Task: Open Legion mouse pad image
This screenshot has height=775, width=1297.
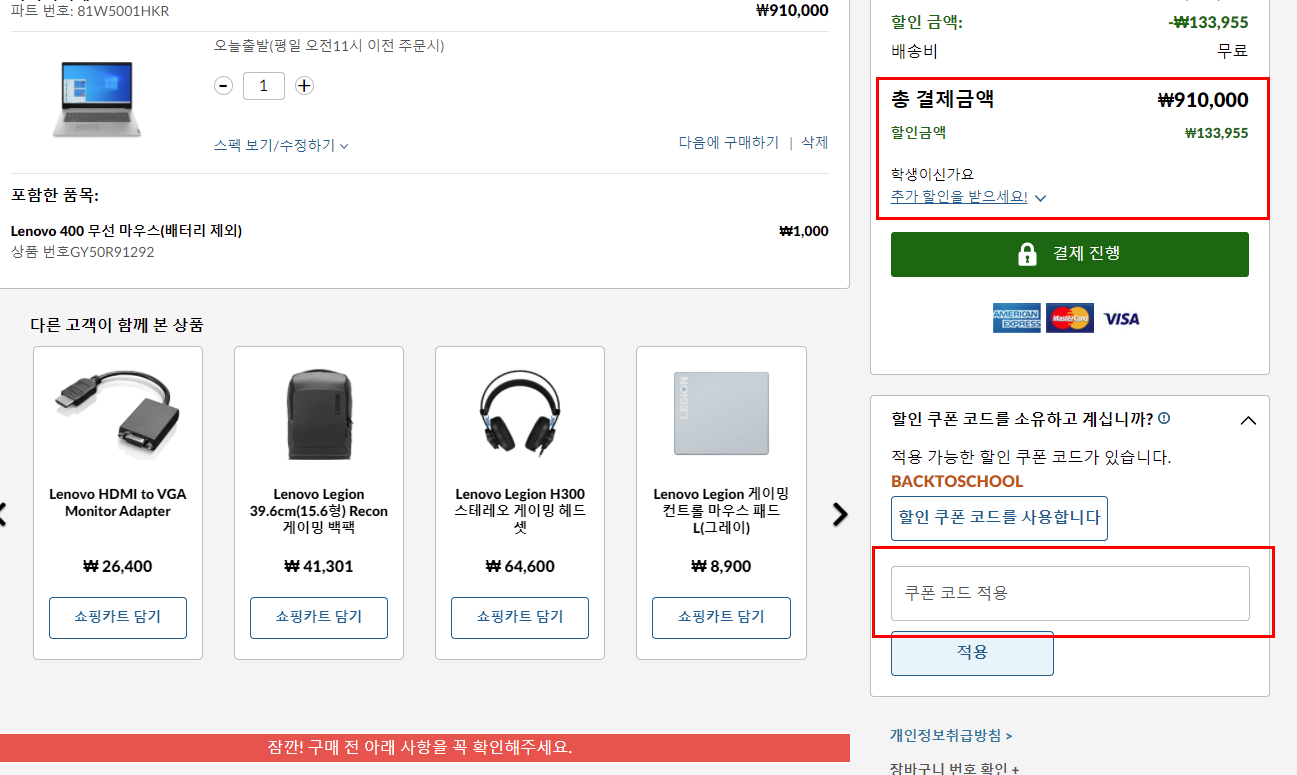Action: point(721,413)
